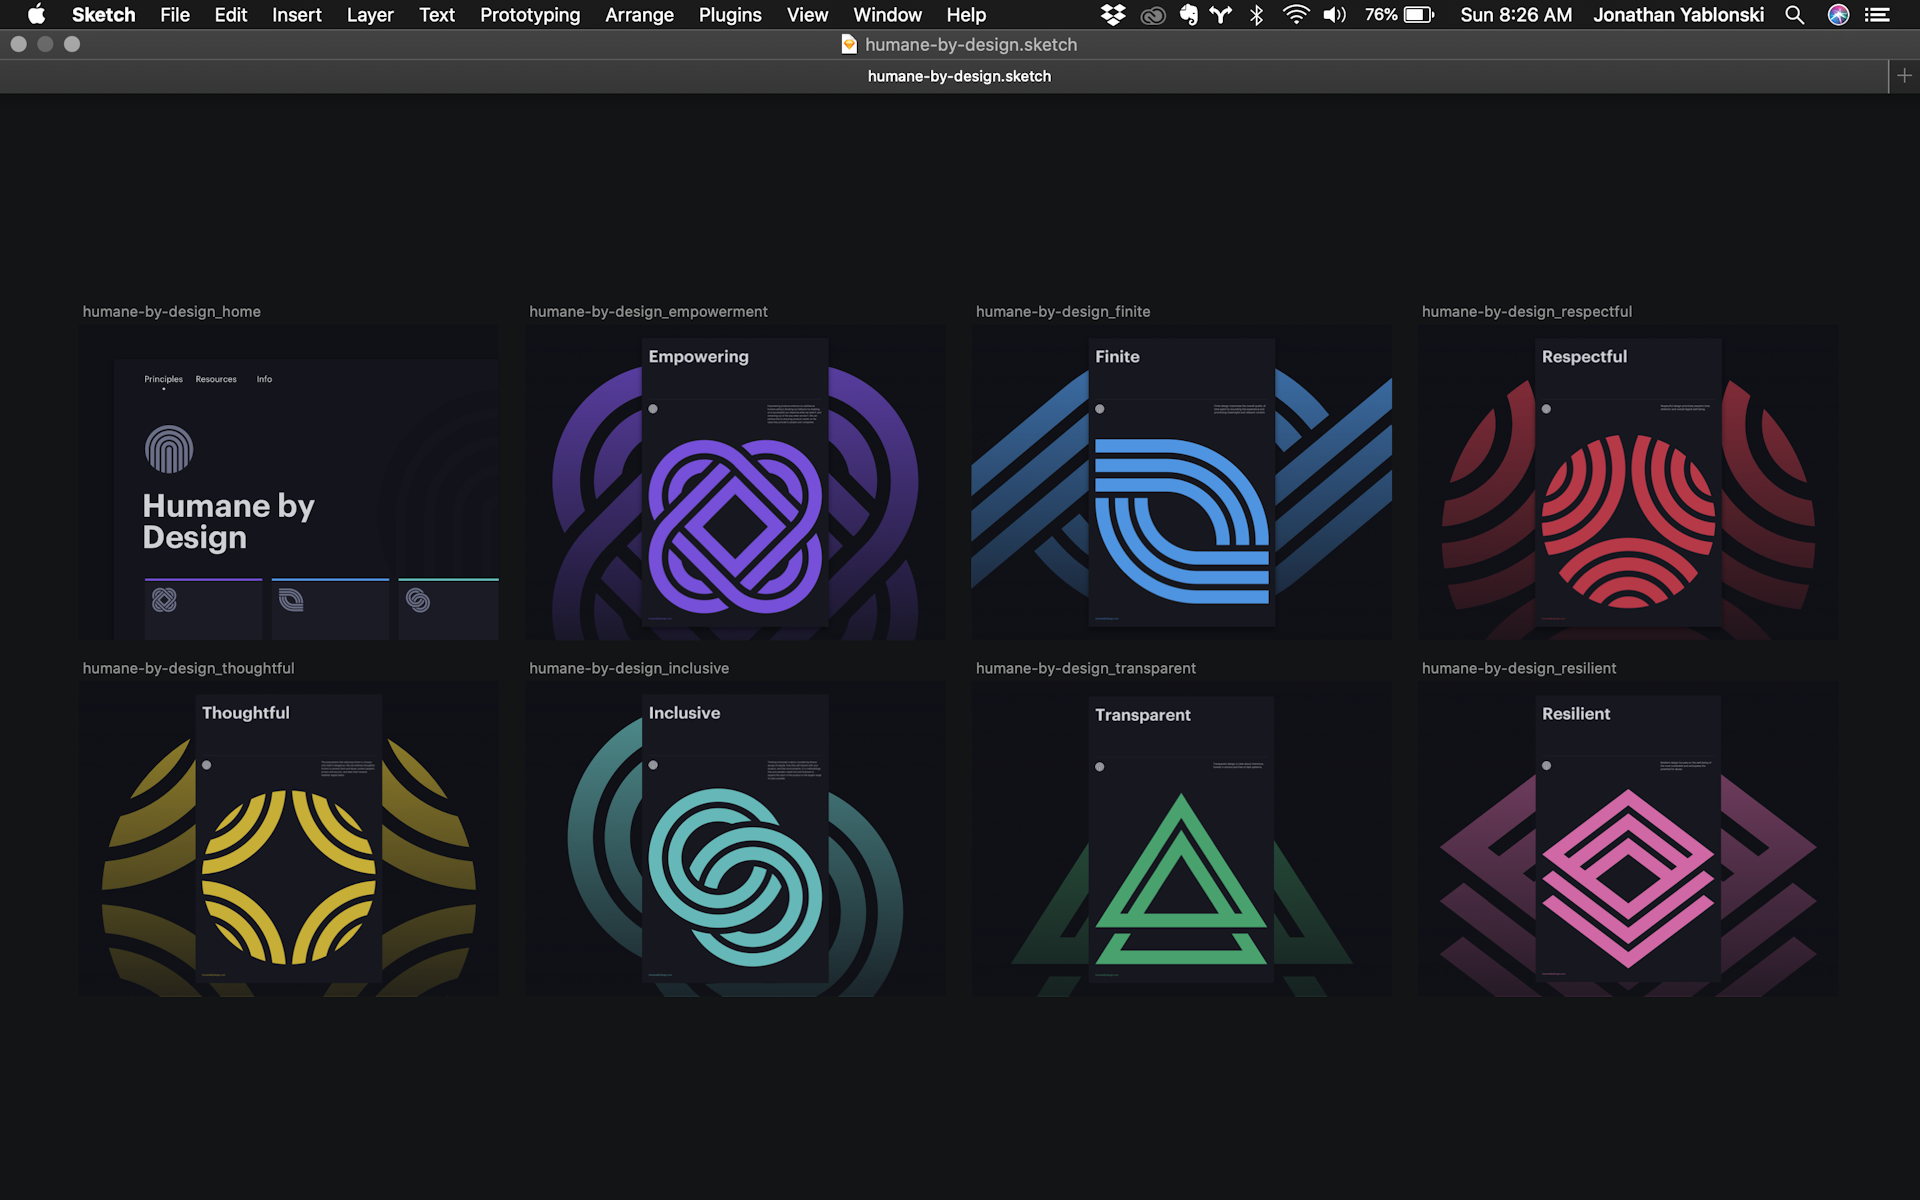Open the File menu
Viewport: 1920px width, 1200px height.
[175, 15]
